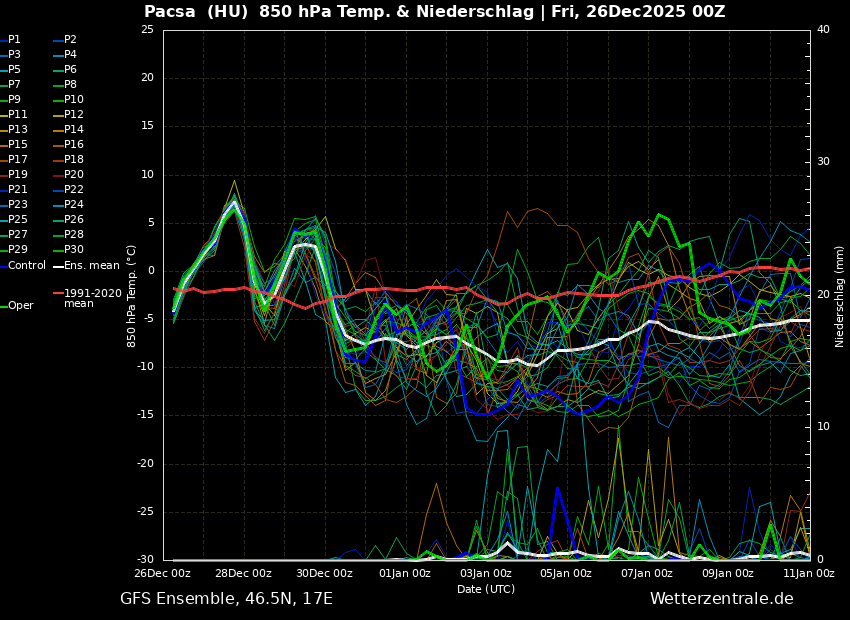Click the P16 legend entry
Viewport: 850px width, 620px height.
point(74,145)
